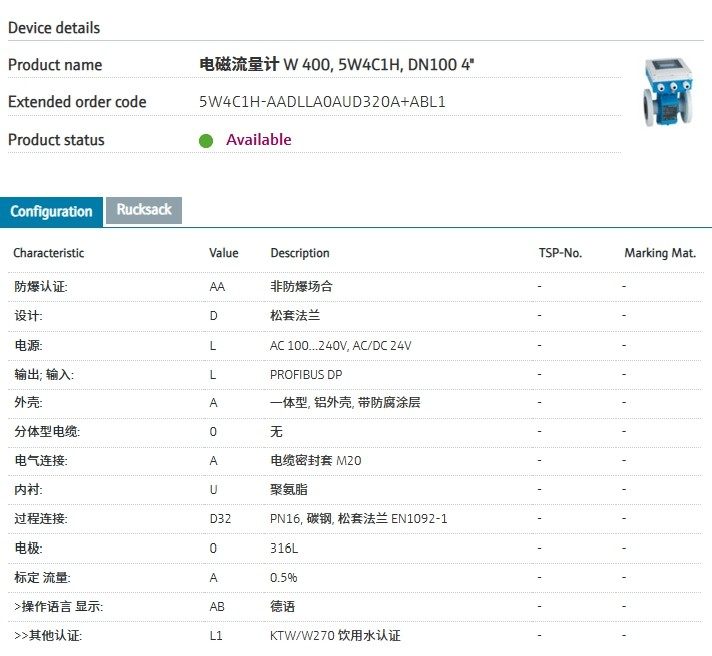Screen dimensions: 712x656
Task: Click the Value column header
Action: [x=224, y=253]
